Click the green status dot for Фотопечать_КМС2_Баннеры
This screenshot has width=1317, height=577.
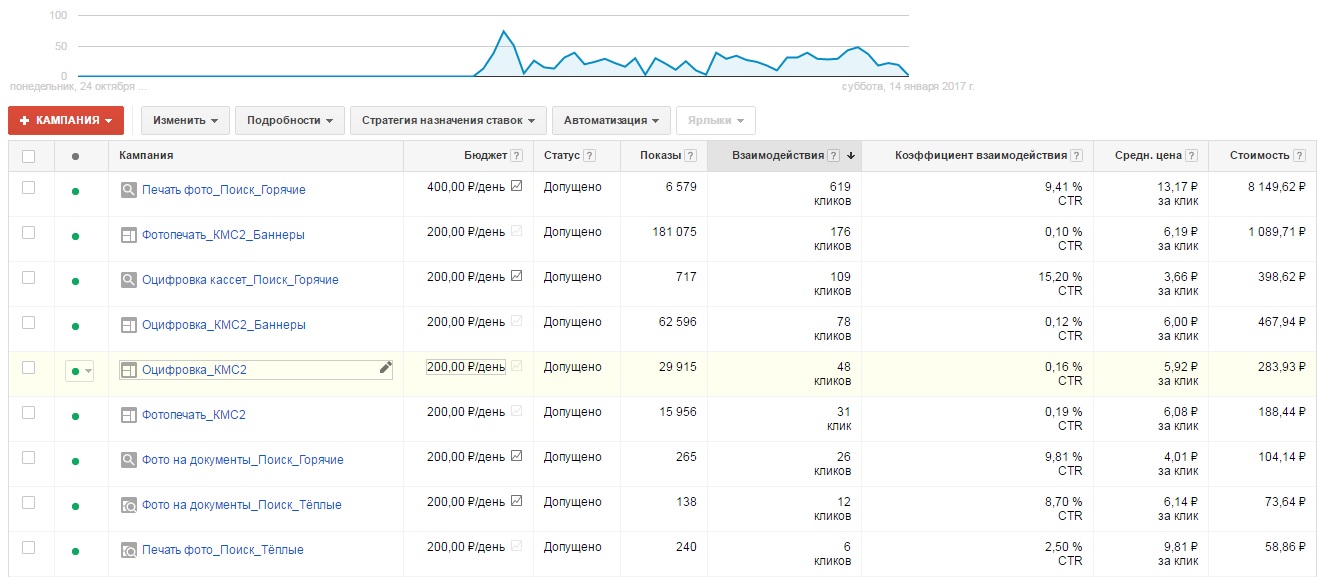[75, 236]
